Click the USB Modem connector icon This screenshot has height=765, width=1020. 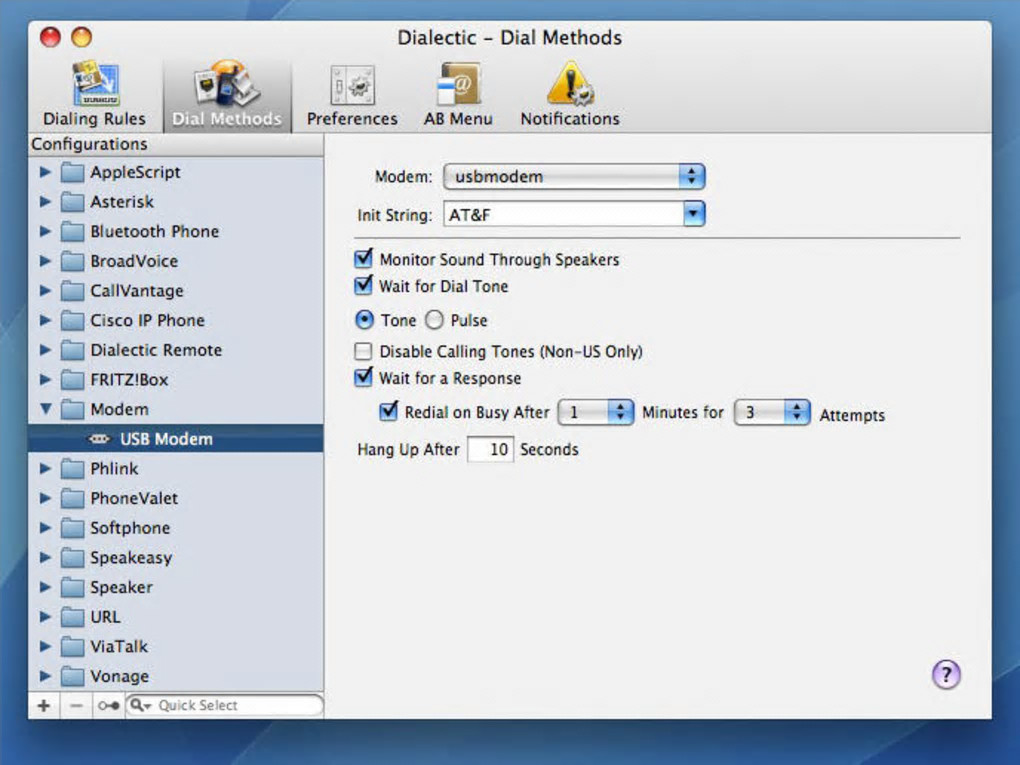pos(99,439)
